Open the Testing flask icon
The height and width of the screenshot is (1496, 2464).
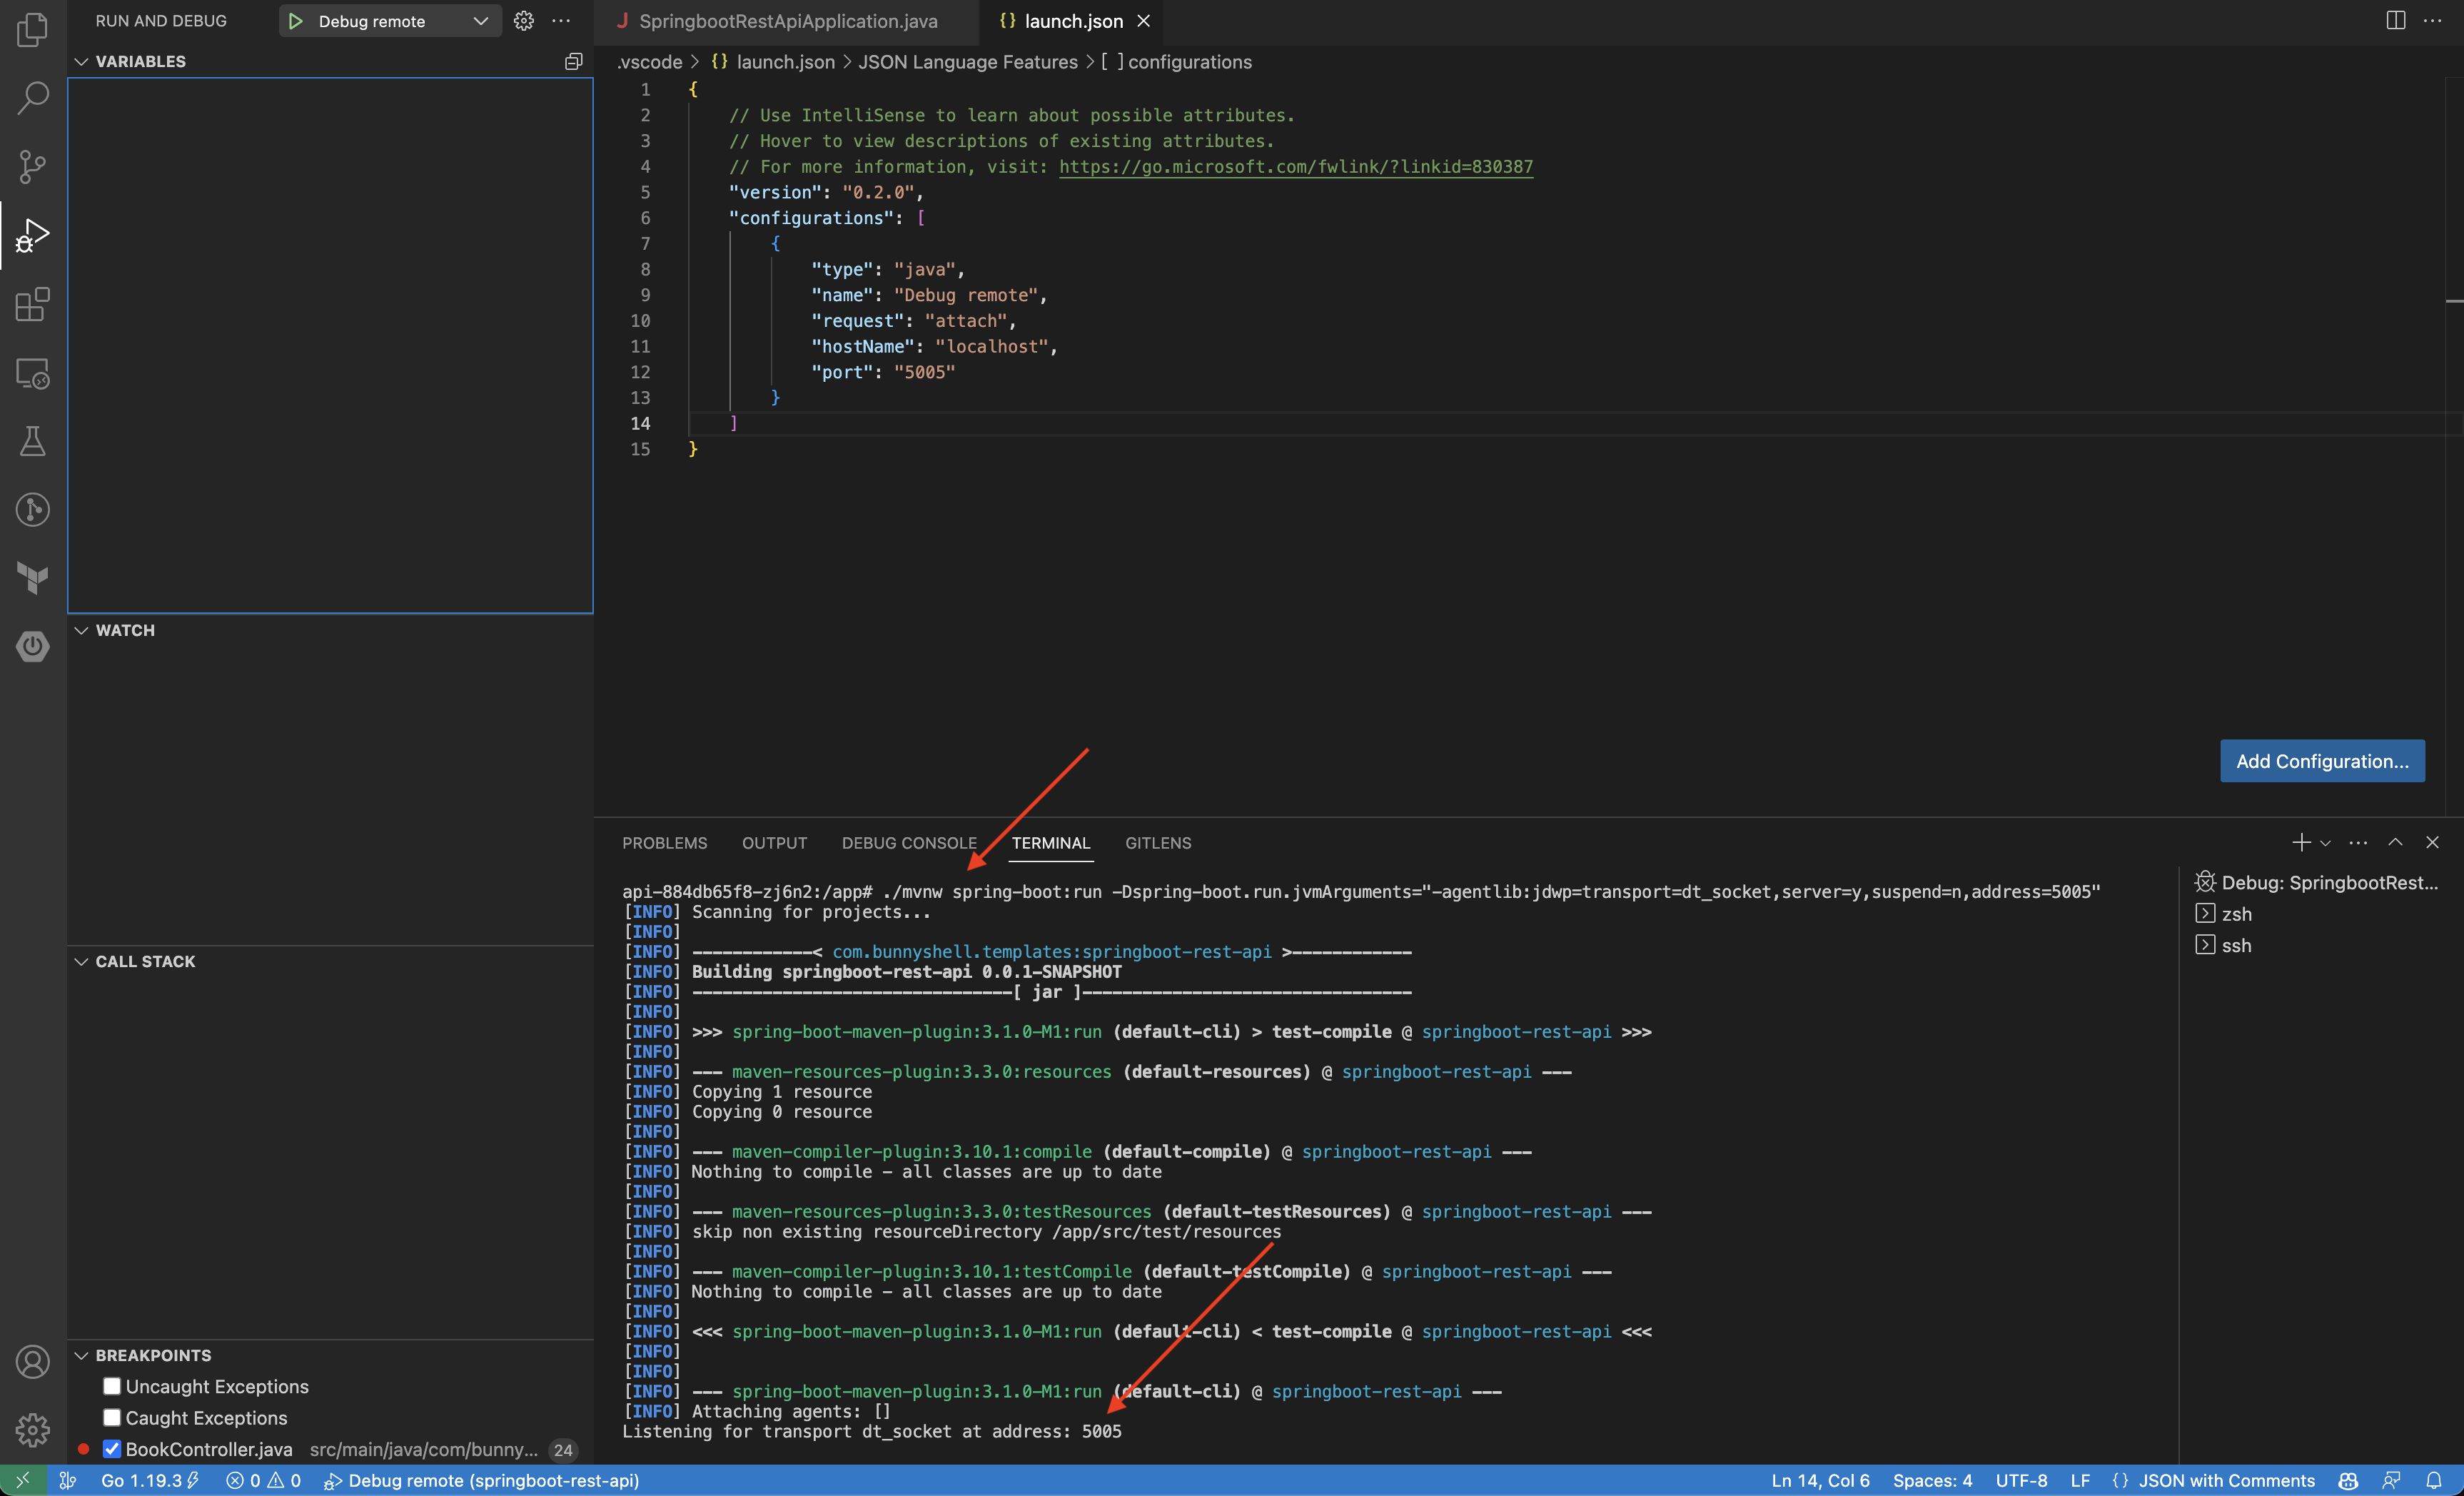point(32,441)
